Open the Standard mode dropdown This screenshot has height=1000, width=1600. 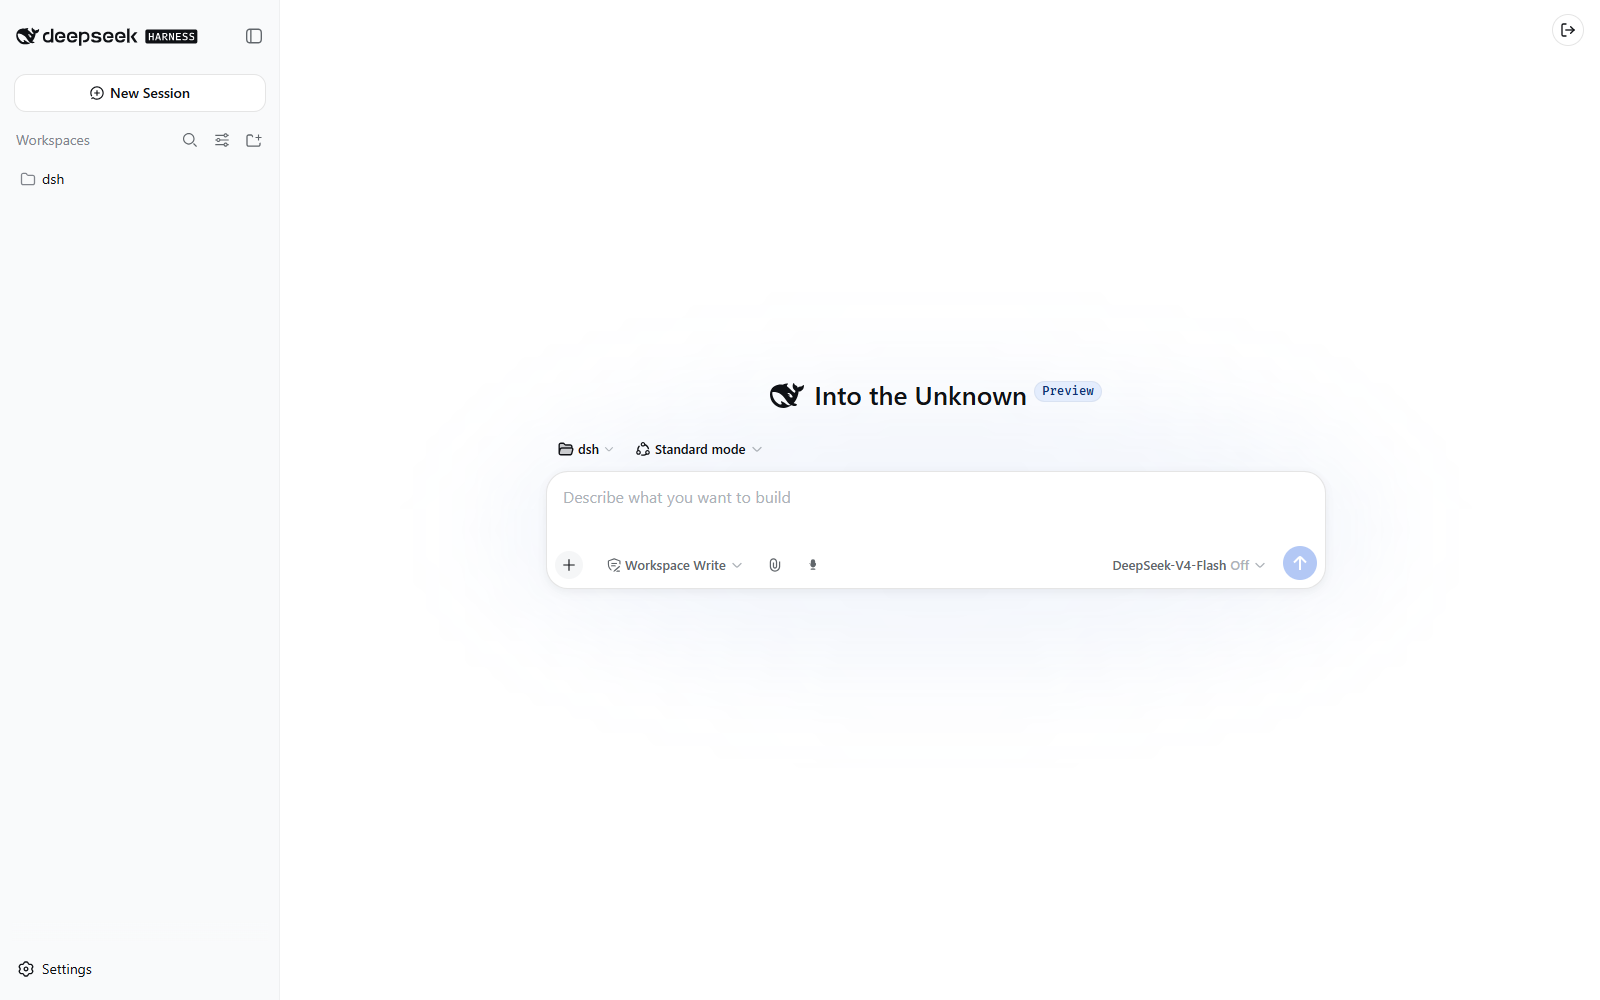699,449
